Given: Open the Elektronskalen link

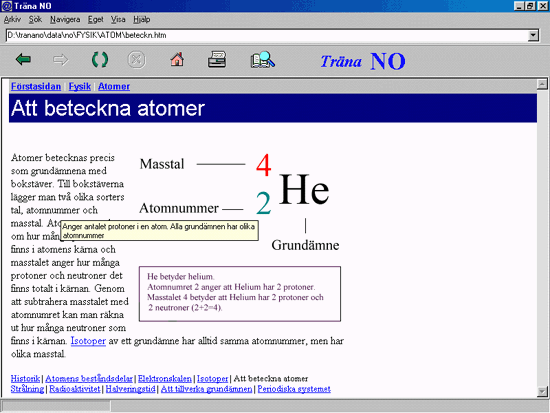Looking at the screenshot, I should [165, 379].
